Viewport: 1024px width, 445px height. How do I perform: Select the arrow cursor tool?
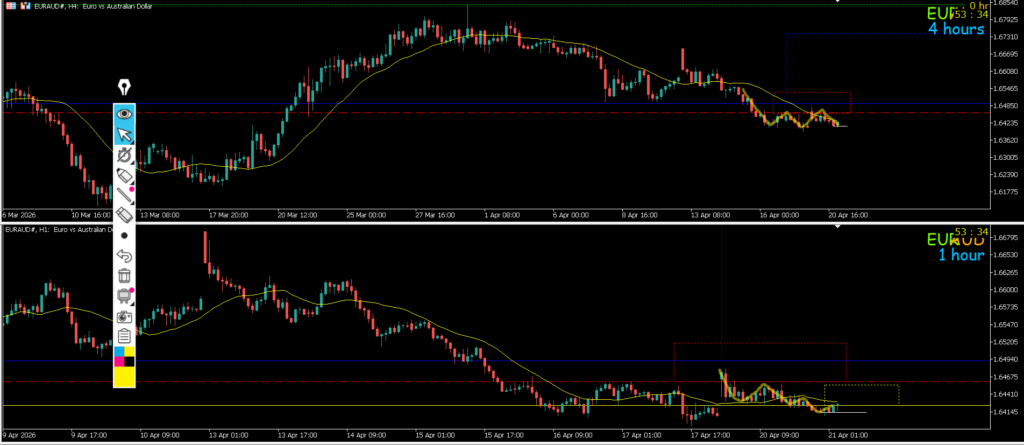click(x=125, y=135)
